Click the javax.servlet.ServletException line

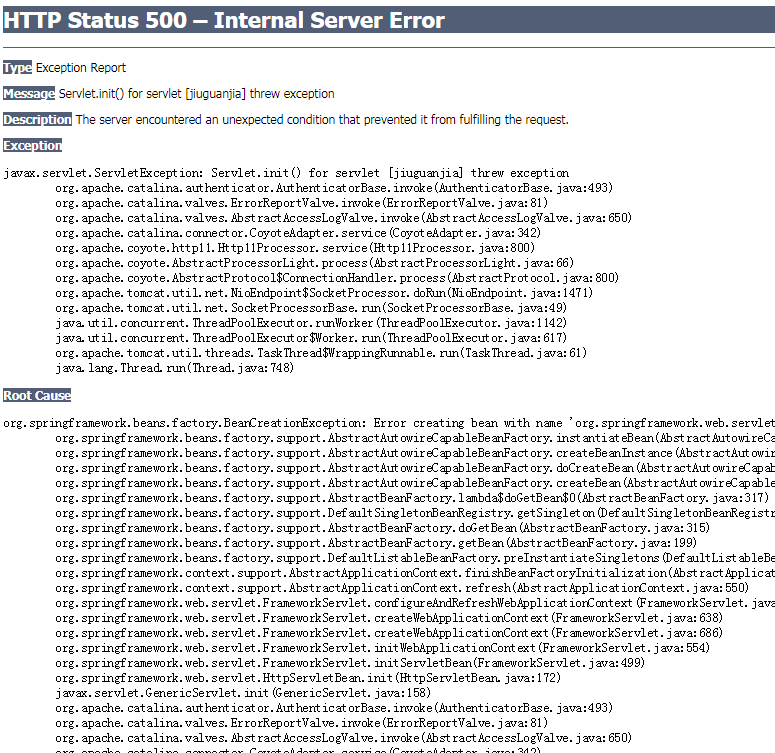[286, 173]
